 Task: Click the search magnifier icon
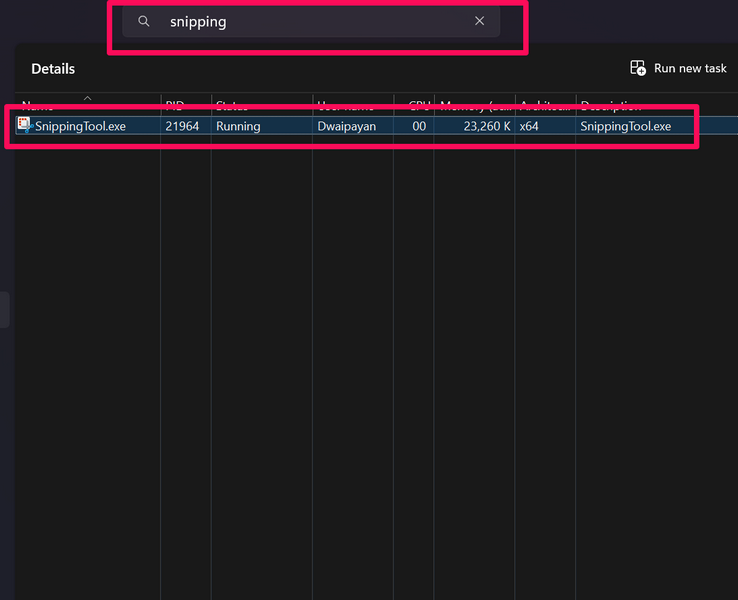click(x=144, y=21)
